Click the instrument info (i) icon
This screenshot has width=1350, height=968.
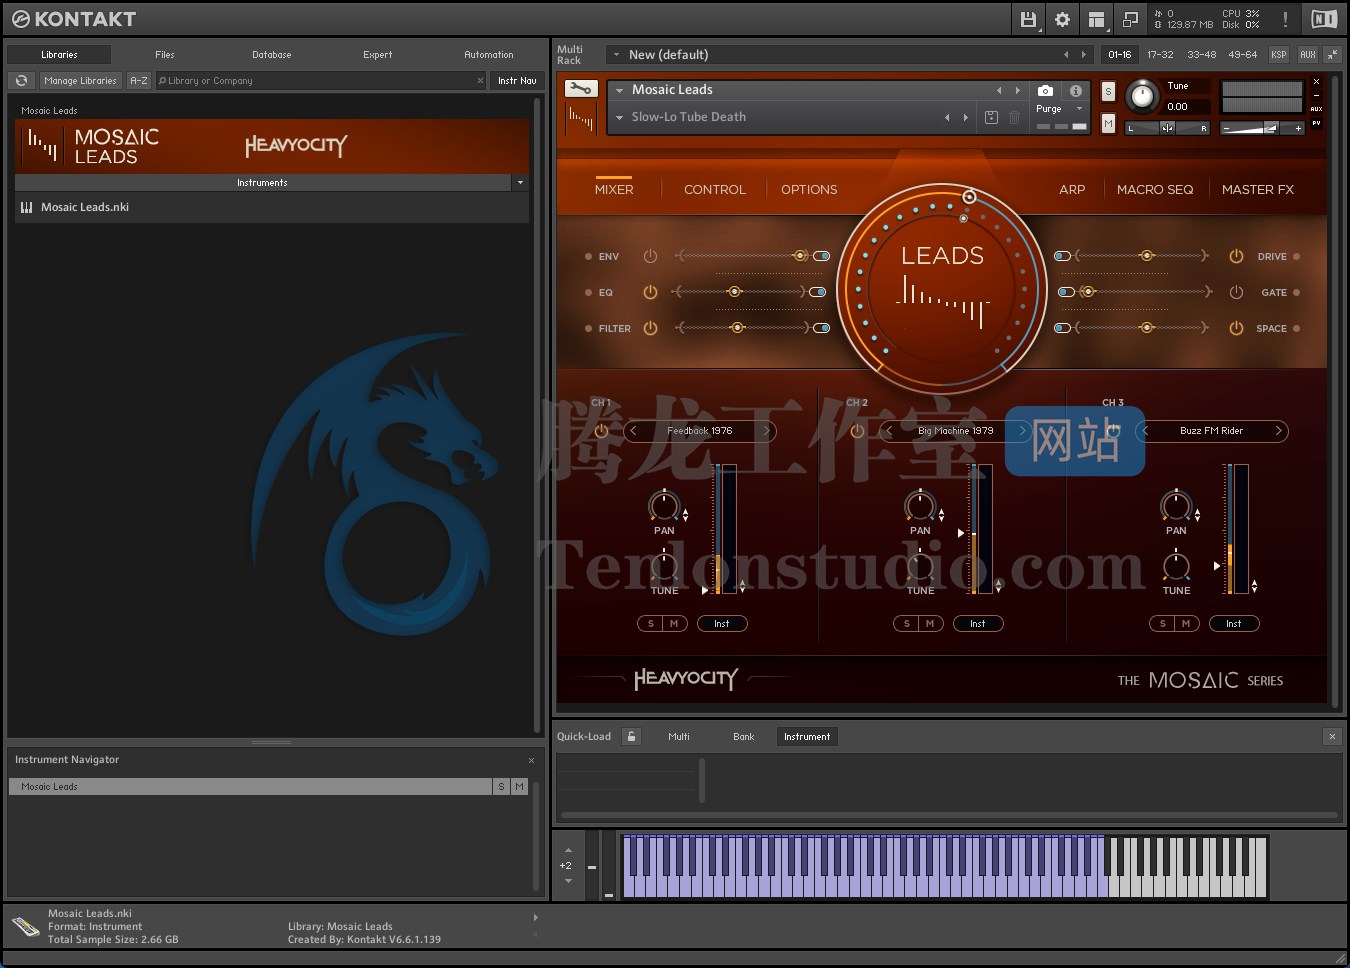point(1076,90)
